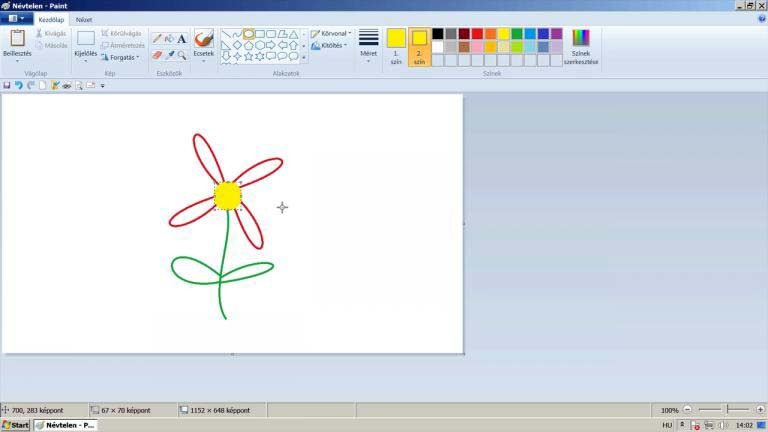Activate the 2. szín color selector
This screenshot has height=432, width=768.
click(419, 45)
